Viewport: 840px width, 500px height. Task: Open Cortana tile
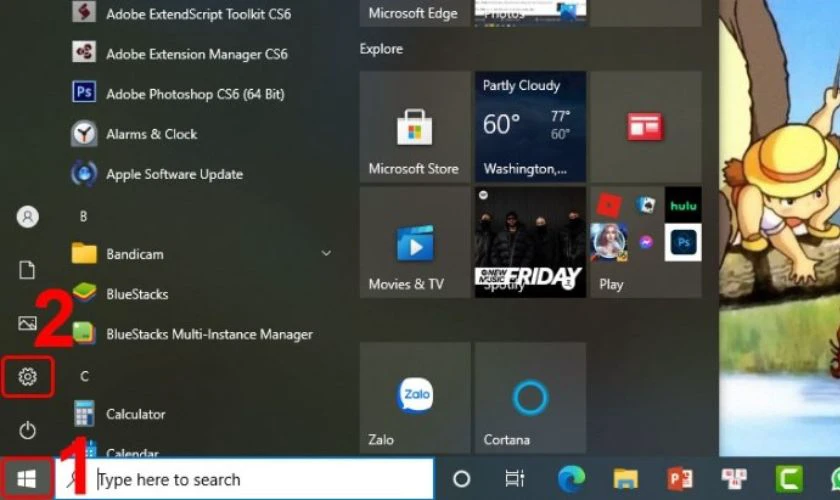tap(530, 398)
